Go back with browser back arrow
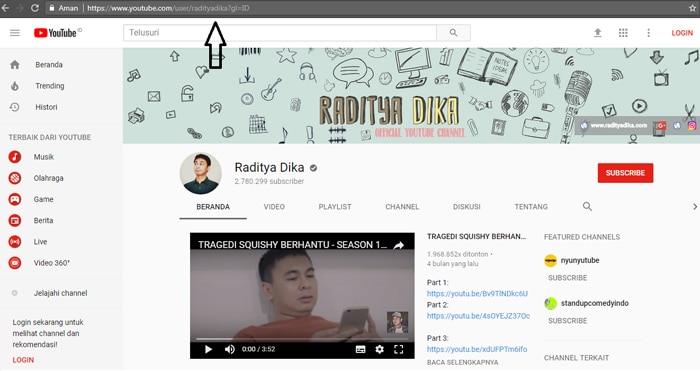This screenshot has height=371, width=700. click(x=5, y=8)
